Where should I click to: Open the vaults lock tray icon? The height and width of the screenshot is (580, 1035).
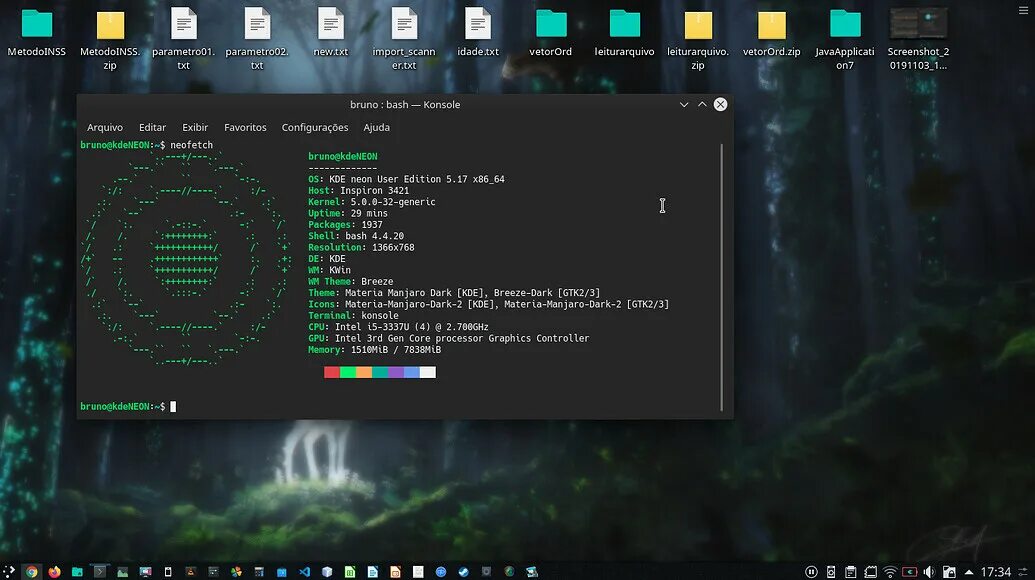point(949,571)
